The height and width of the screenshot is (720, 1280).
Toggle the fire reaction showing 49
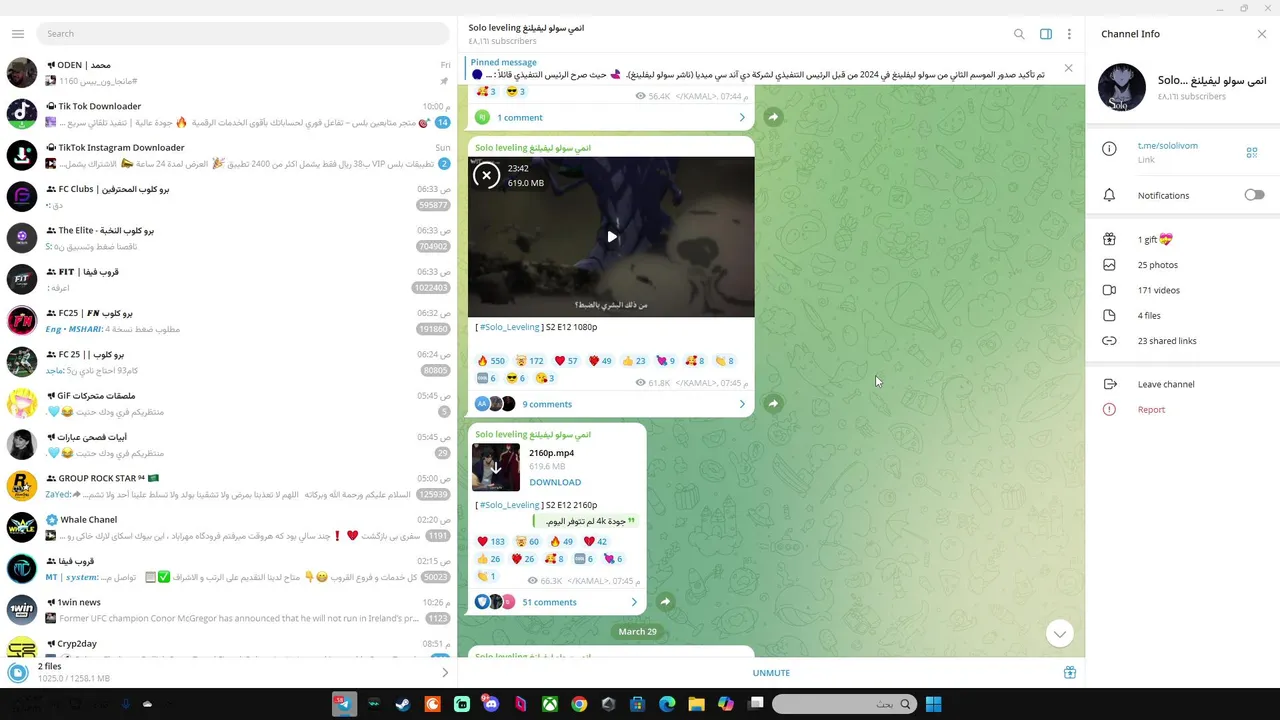pos(561,541)
